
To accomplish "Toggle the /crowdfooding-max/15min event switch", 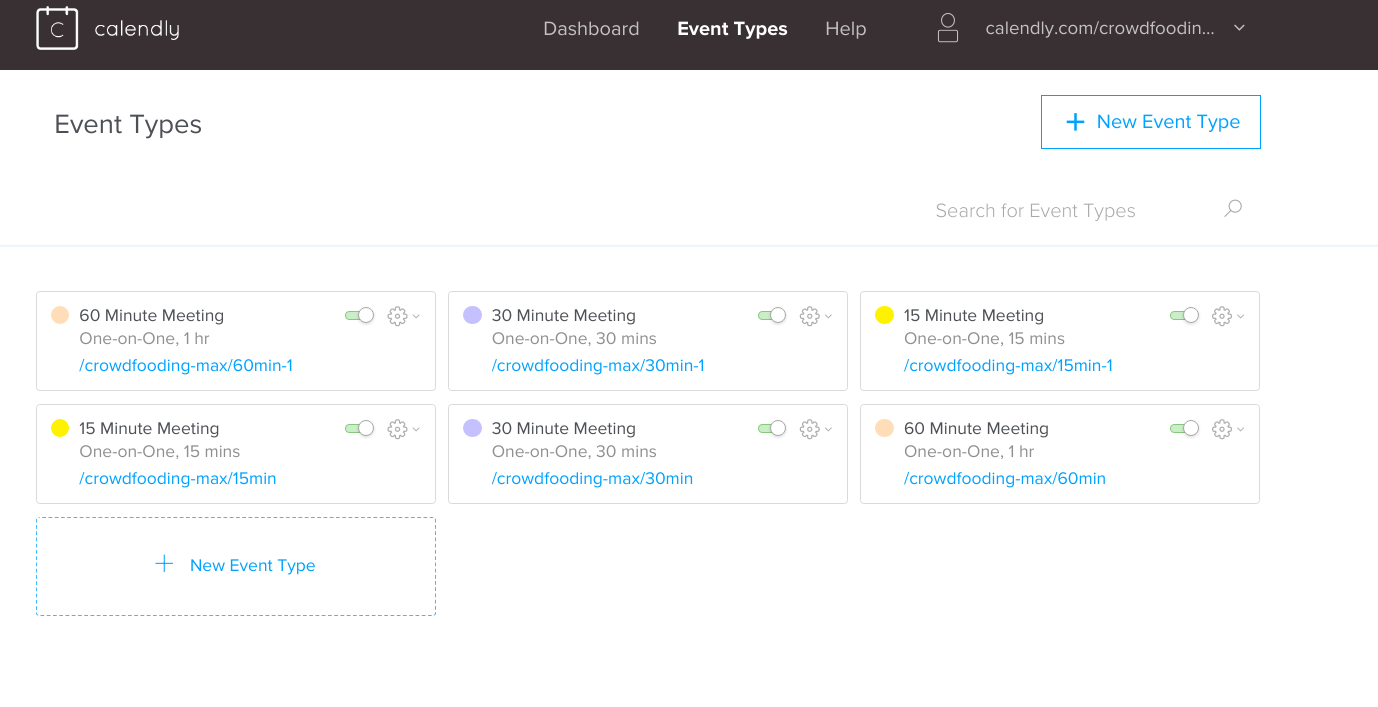I will click(x=360, y=429).
